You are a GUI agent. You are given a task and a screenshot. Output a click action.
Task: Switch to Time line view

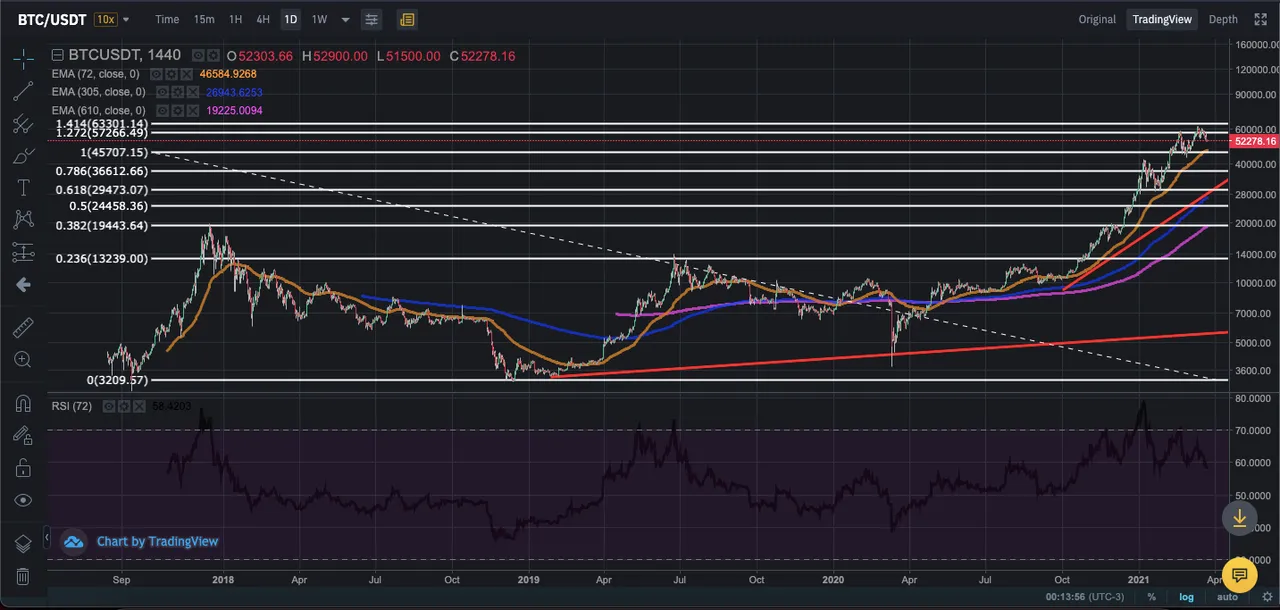[x=167, y=19]
